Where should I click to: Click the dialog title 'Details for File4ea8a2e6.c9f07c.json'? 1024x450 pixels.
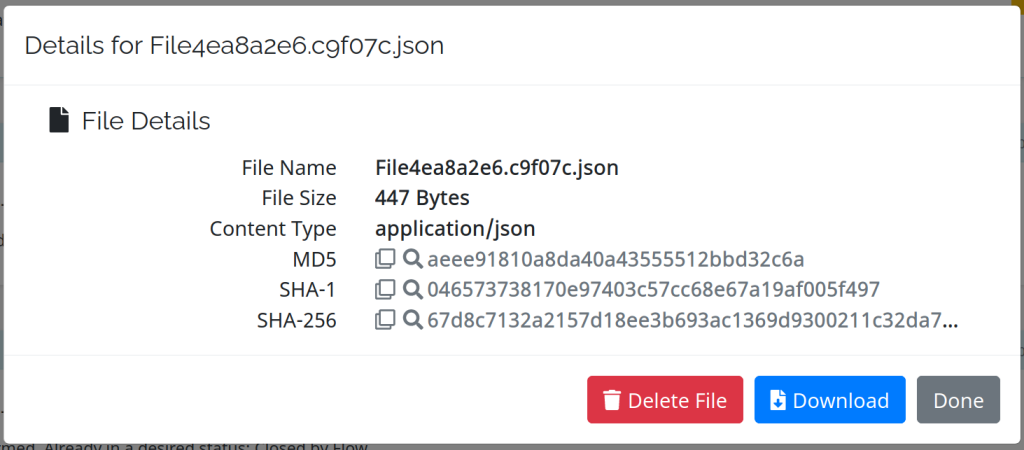pyautogui.click(x=234, y=45)
